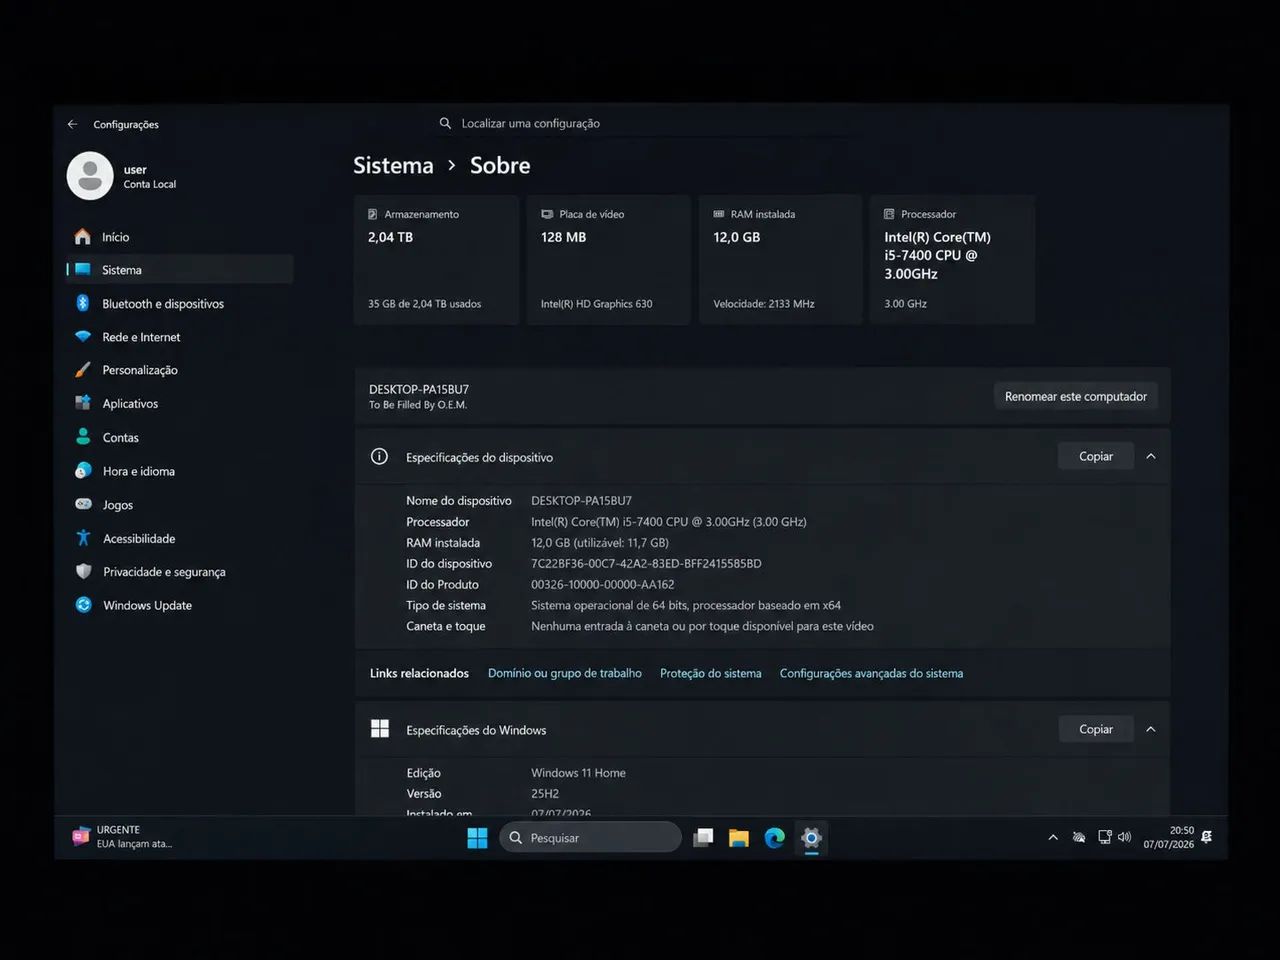The height and width of the screenshot is (960, 1280).
Task: Open the volume icon in system tray
Action: point(1124,837)
